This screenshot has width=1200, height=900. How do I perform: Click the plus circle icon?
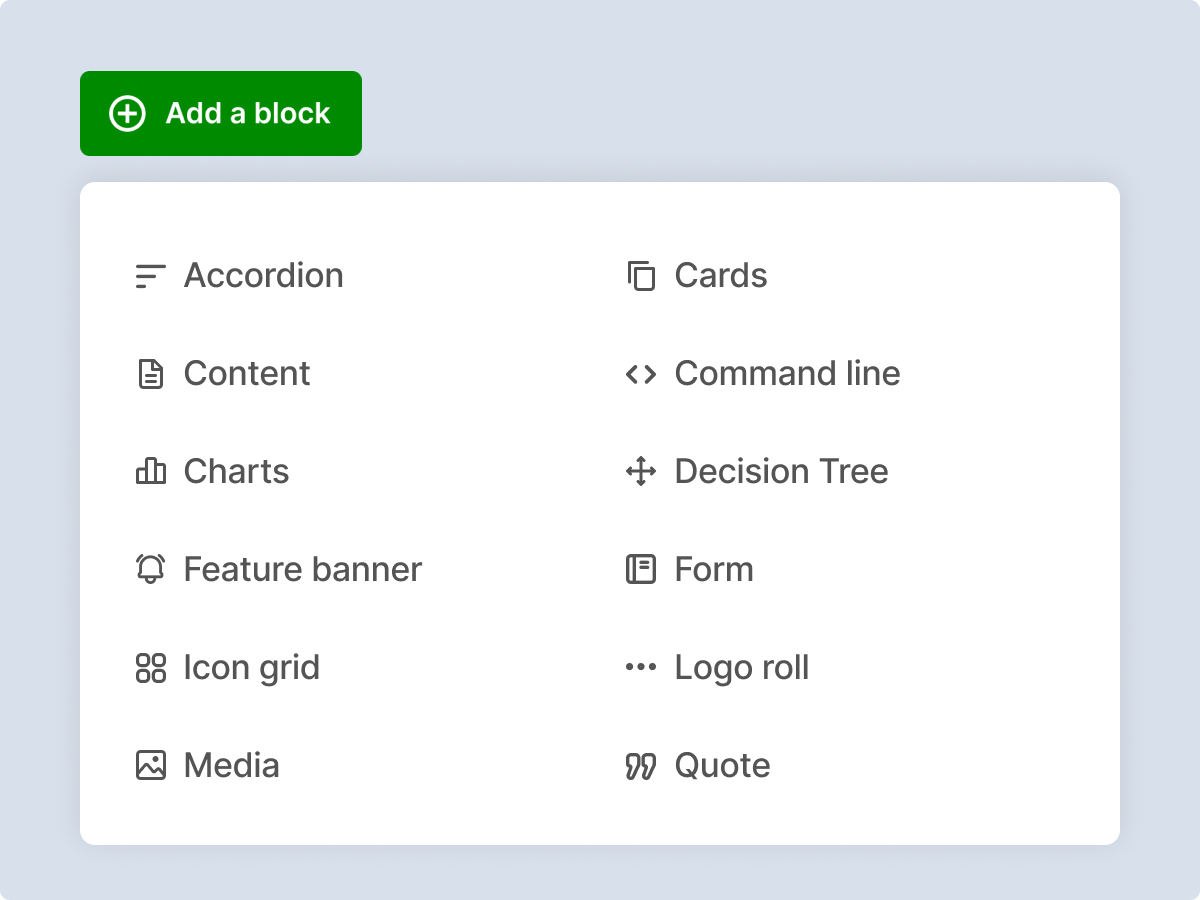[x=127, y=114]
